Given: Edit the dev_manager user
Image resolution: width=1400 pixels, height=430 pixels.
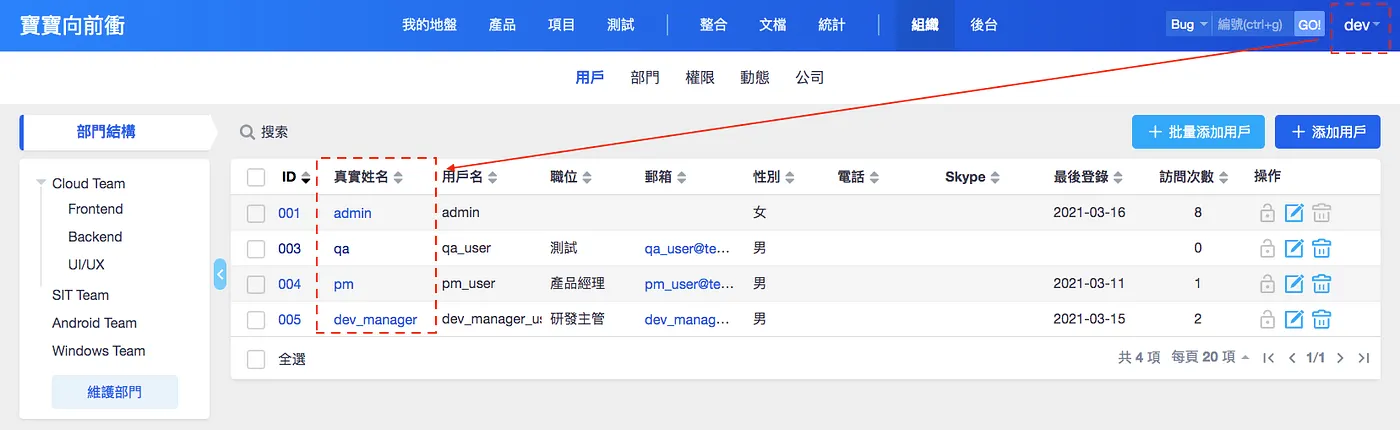Looking at the screenshot, I should (x=1294, y=320).
